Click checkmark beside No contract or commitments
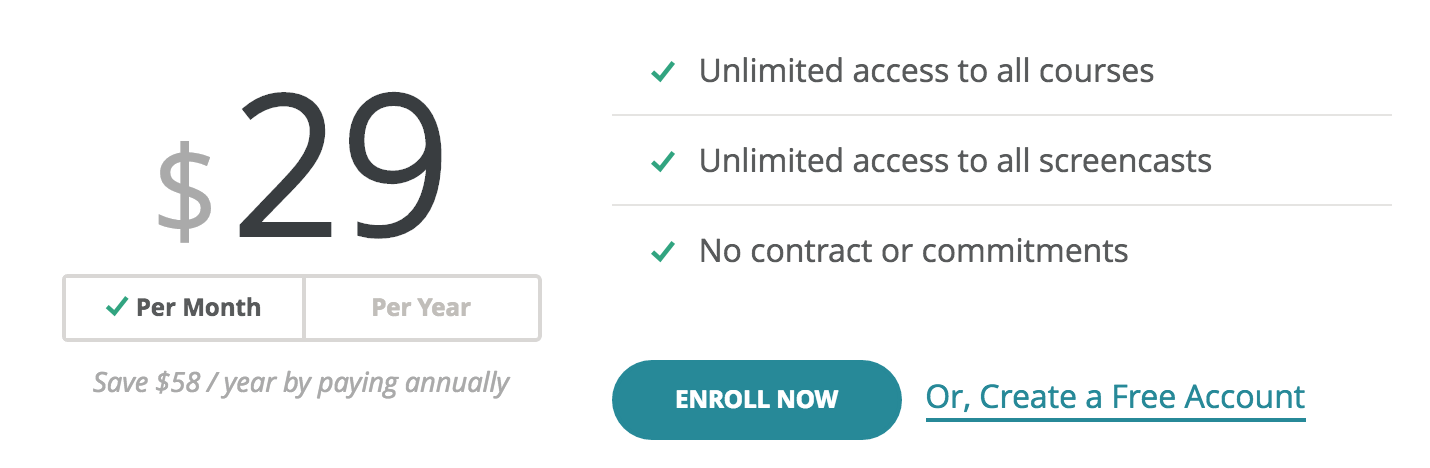 point(662,250)
